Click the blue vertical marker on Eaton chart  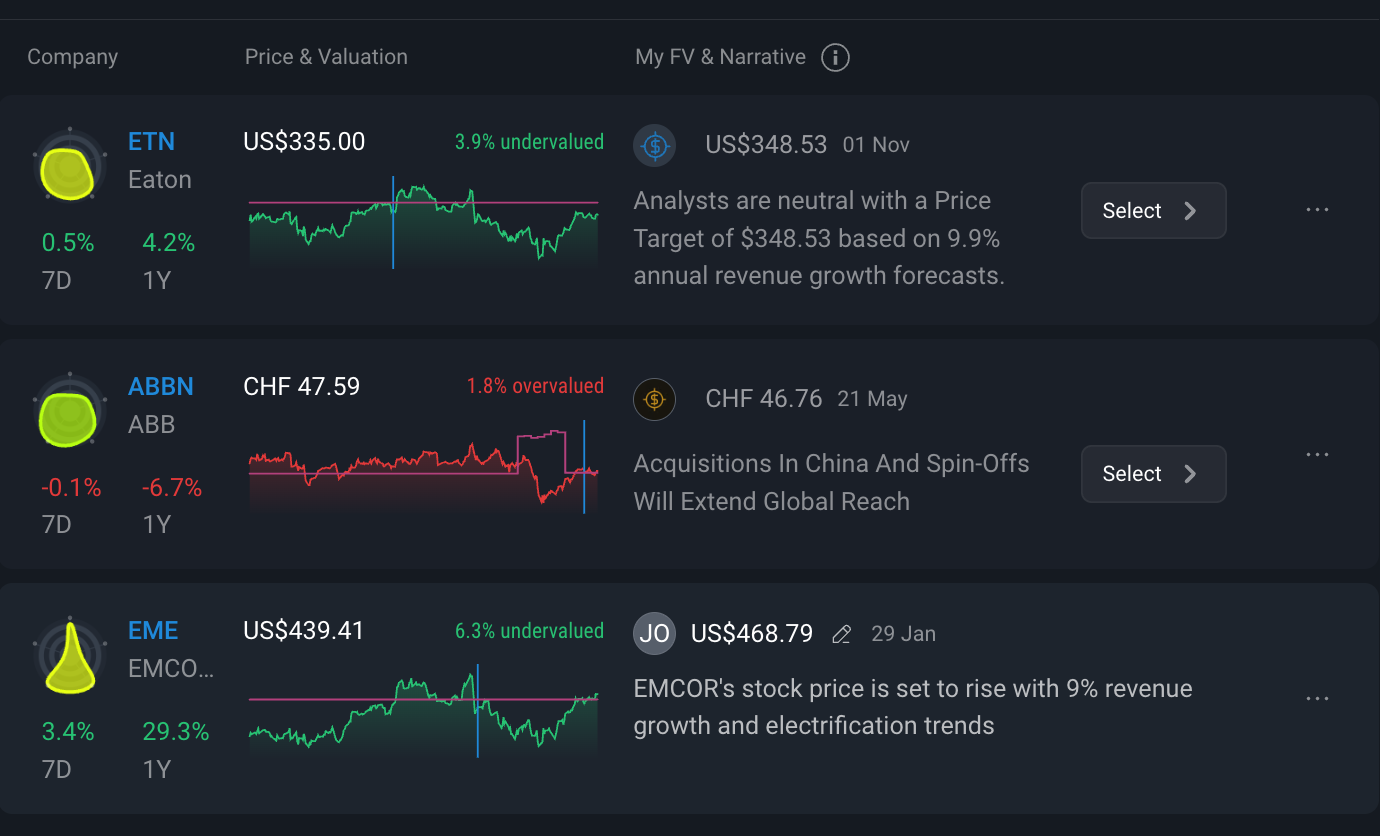(x=393, y=223)
